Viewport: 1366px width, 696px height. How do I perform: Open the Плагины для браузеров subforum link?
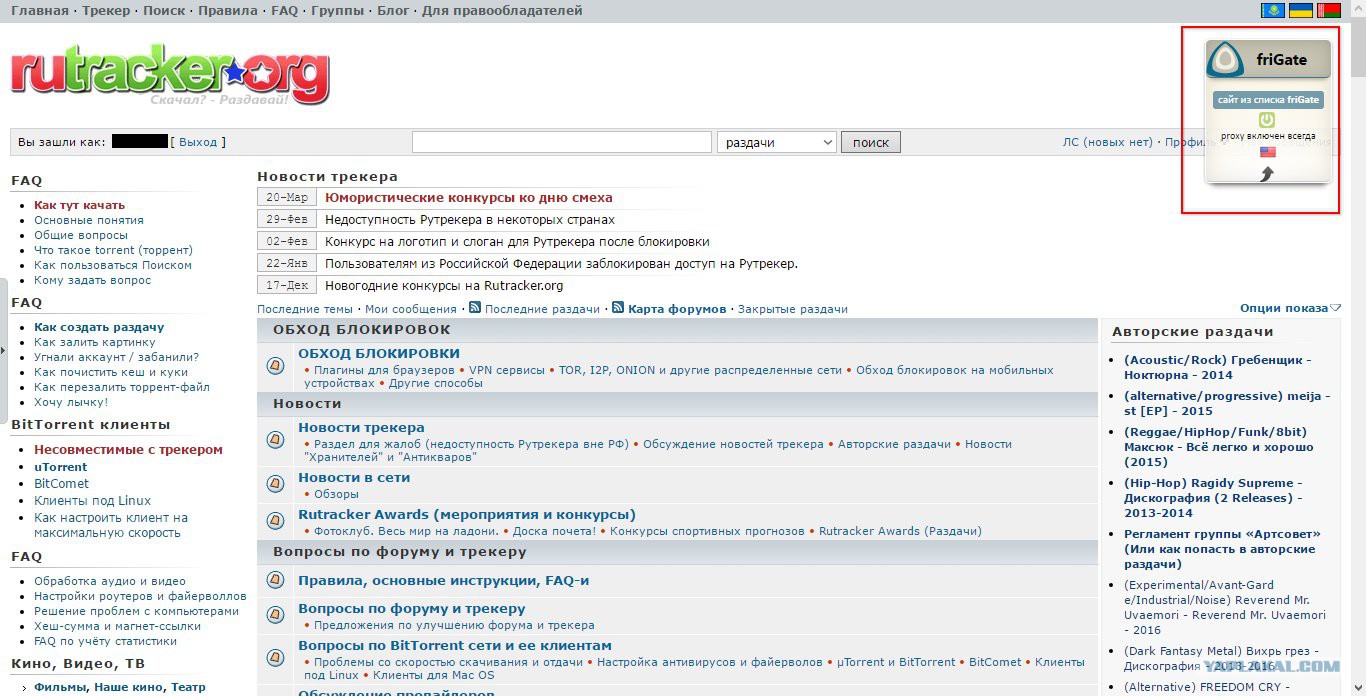pyautogui.click(x=384, y=370)
